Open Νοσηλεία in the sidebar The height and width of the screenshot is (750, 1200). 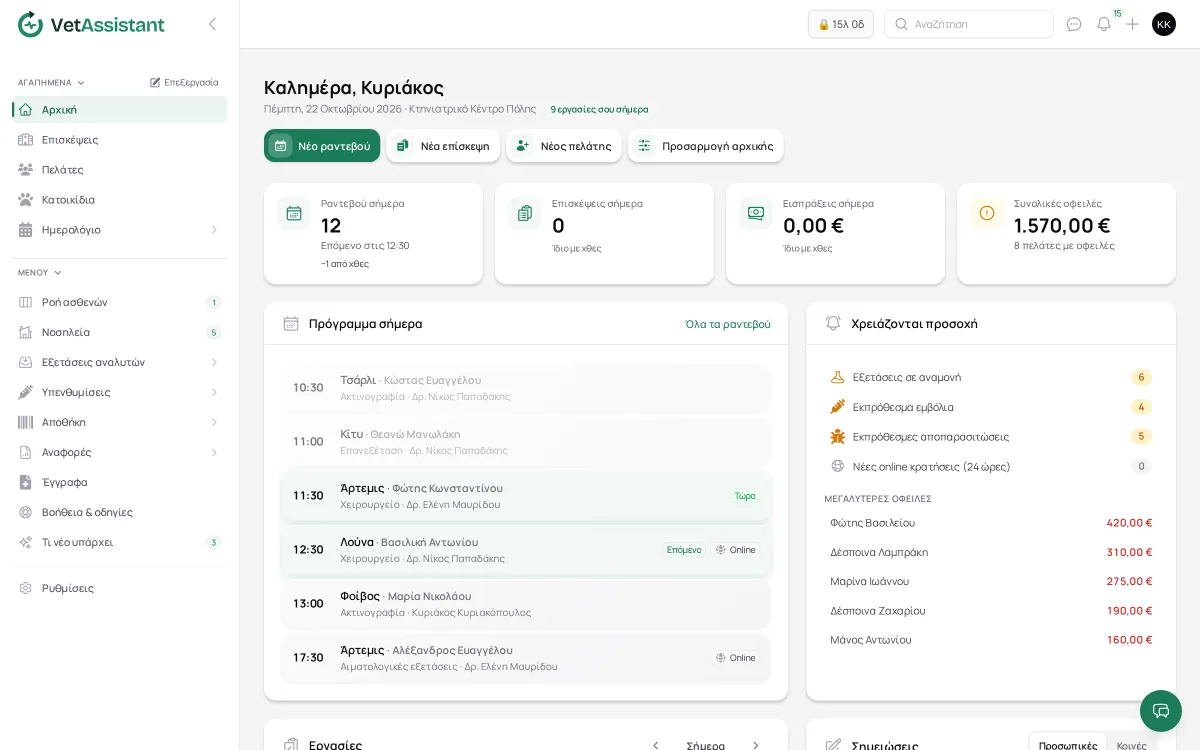pyautogui.click(x=120, y=332)
